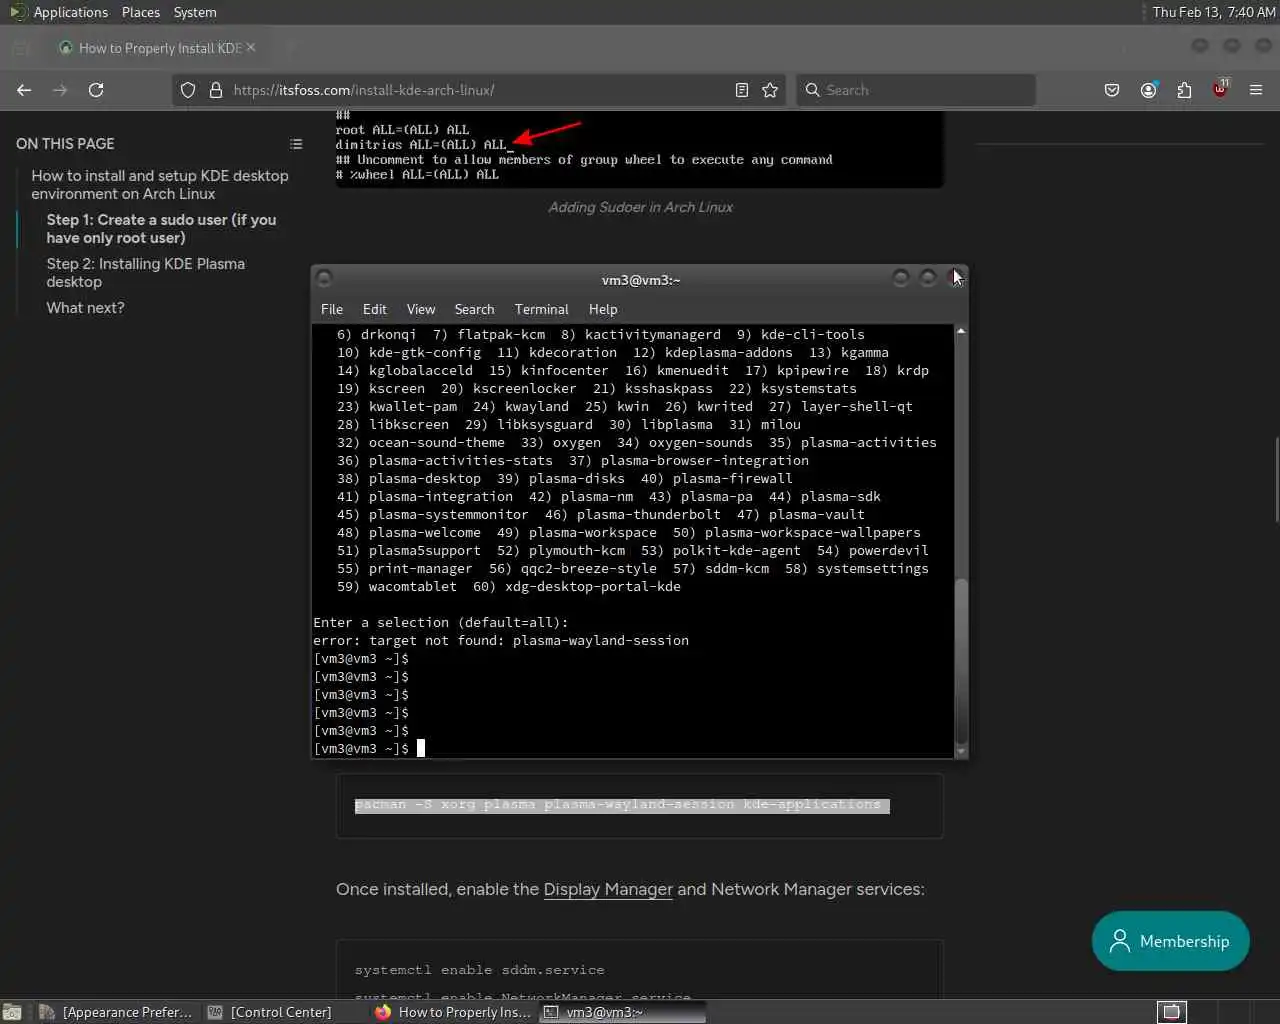Toggle reader view in the address bar
This screenshot has width=1280, height=1024.
pos(742,90)
